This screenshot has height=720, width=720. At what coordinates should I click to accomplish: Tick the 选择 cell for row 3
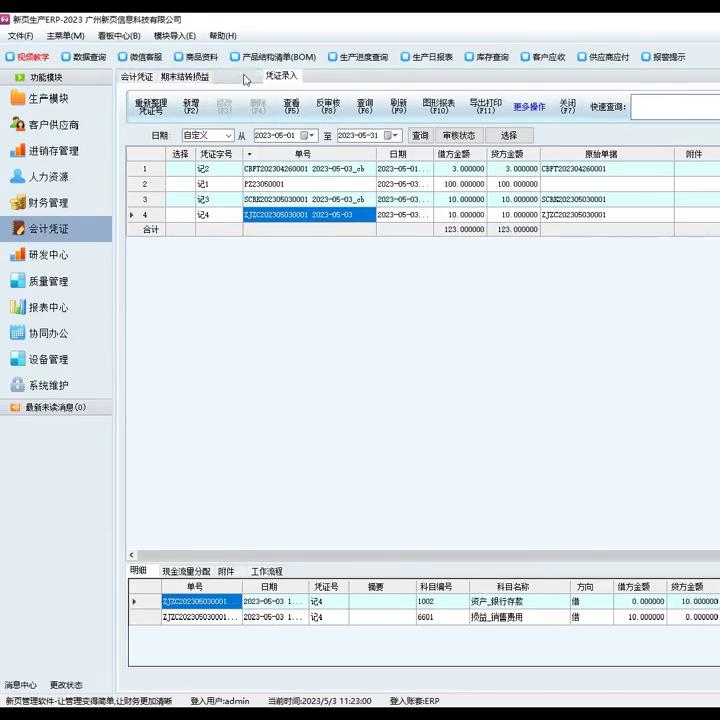tap(180, 199)
